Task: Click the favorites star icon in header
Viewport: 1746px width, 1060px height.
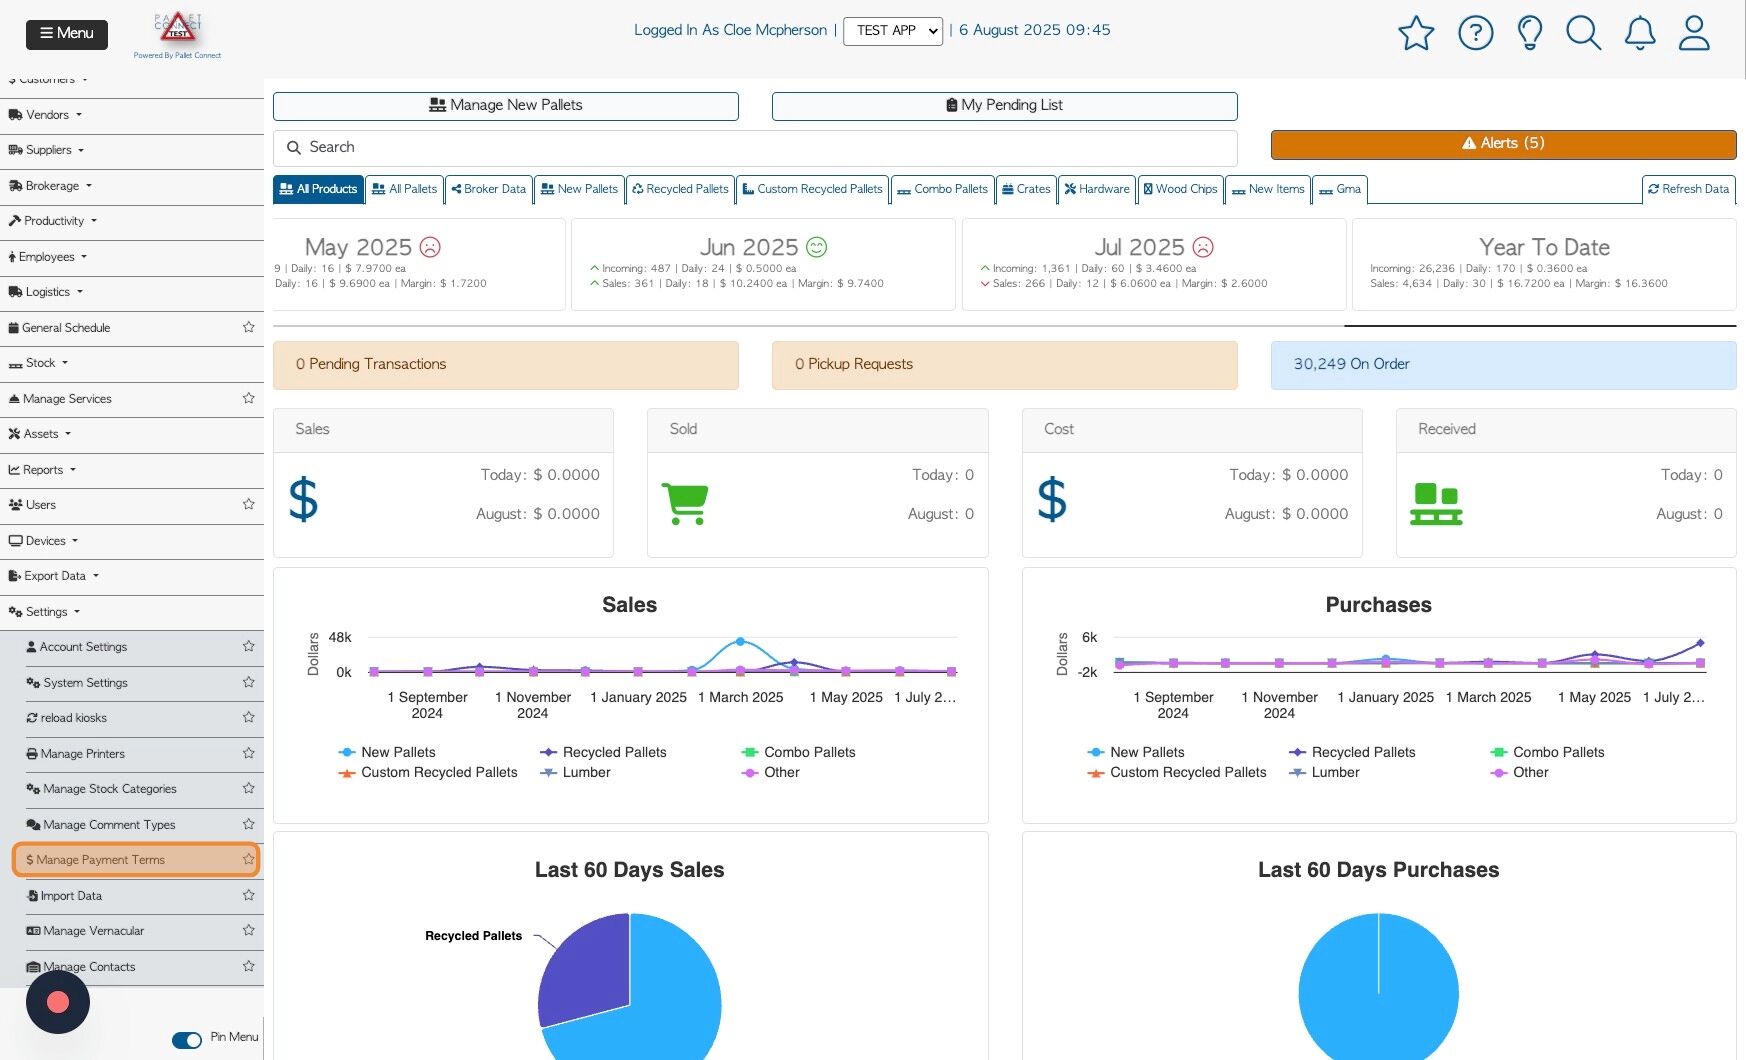Action: pyautogui.click(x=1416, y=33)
